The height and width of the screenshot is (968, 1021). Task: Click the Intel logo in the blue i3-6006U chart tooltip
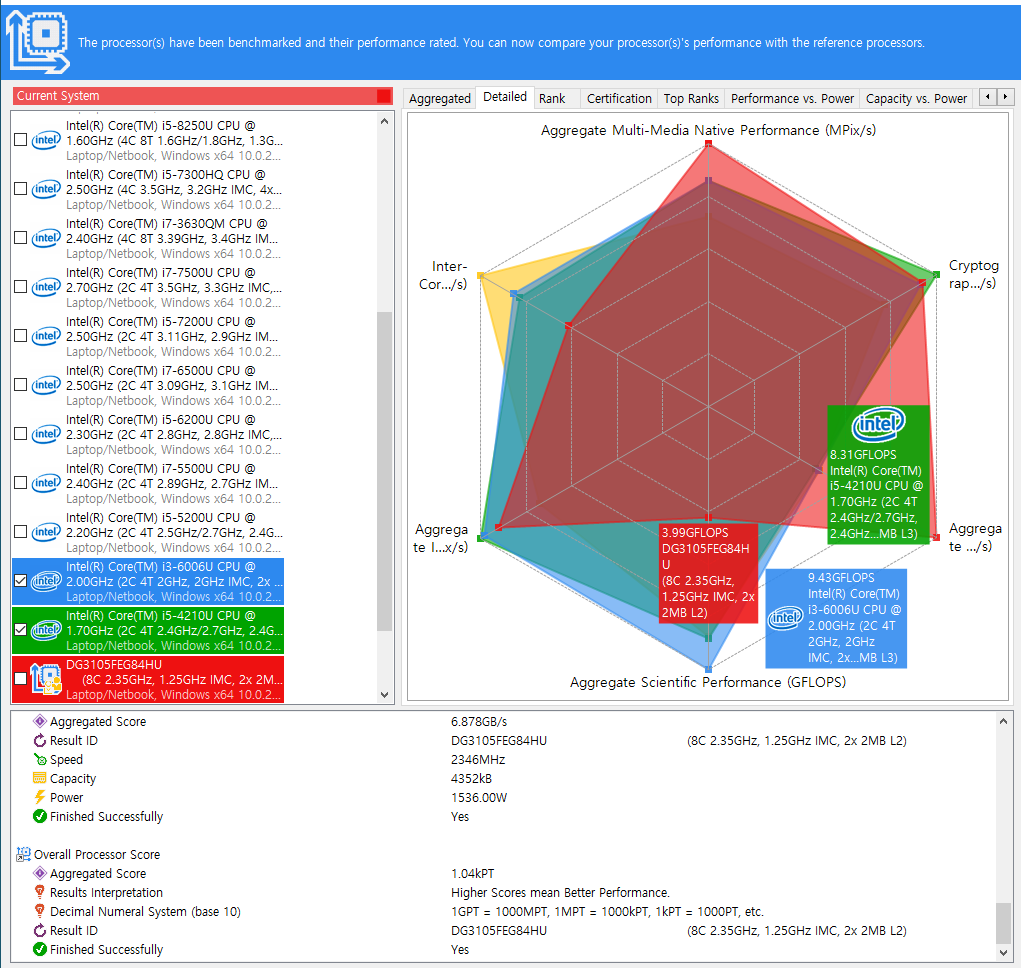pos(786,619)
